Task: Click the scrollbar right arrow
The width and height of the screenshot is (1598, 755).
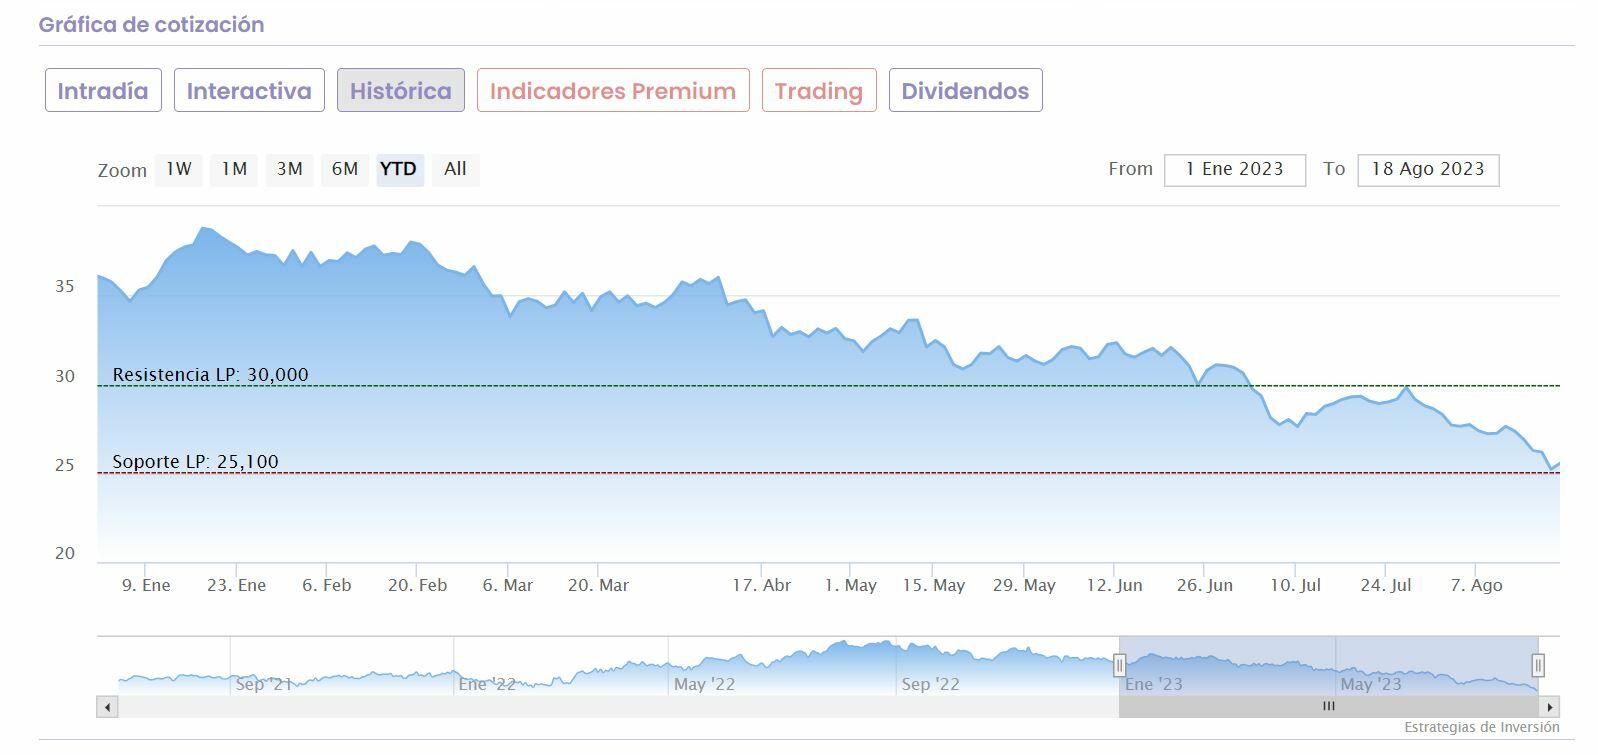Action: [1550, 707]
